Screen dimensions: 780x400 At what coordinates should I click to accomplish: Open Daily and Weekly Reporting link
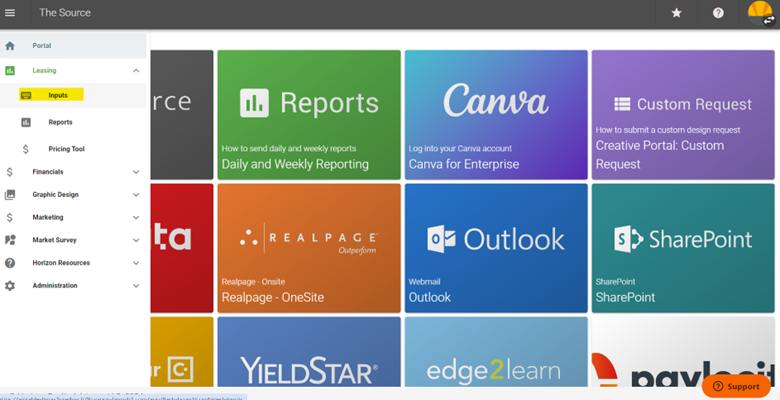pos(295,164)
